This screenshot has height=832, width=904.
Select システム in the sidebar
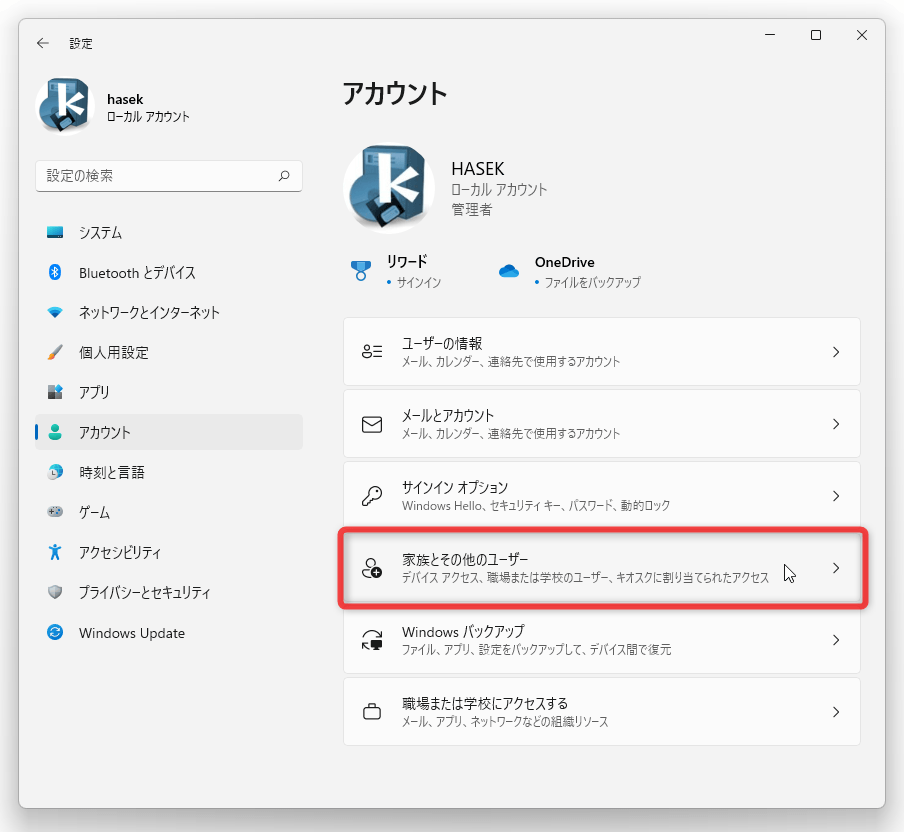169,232
